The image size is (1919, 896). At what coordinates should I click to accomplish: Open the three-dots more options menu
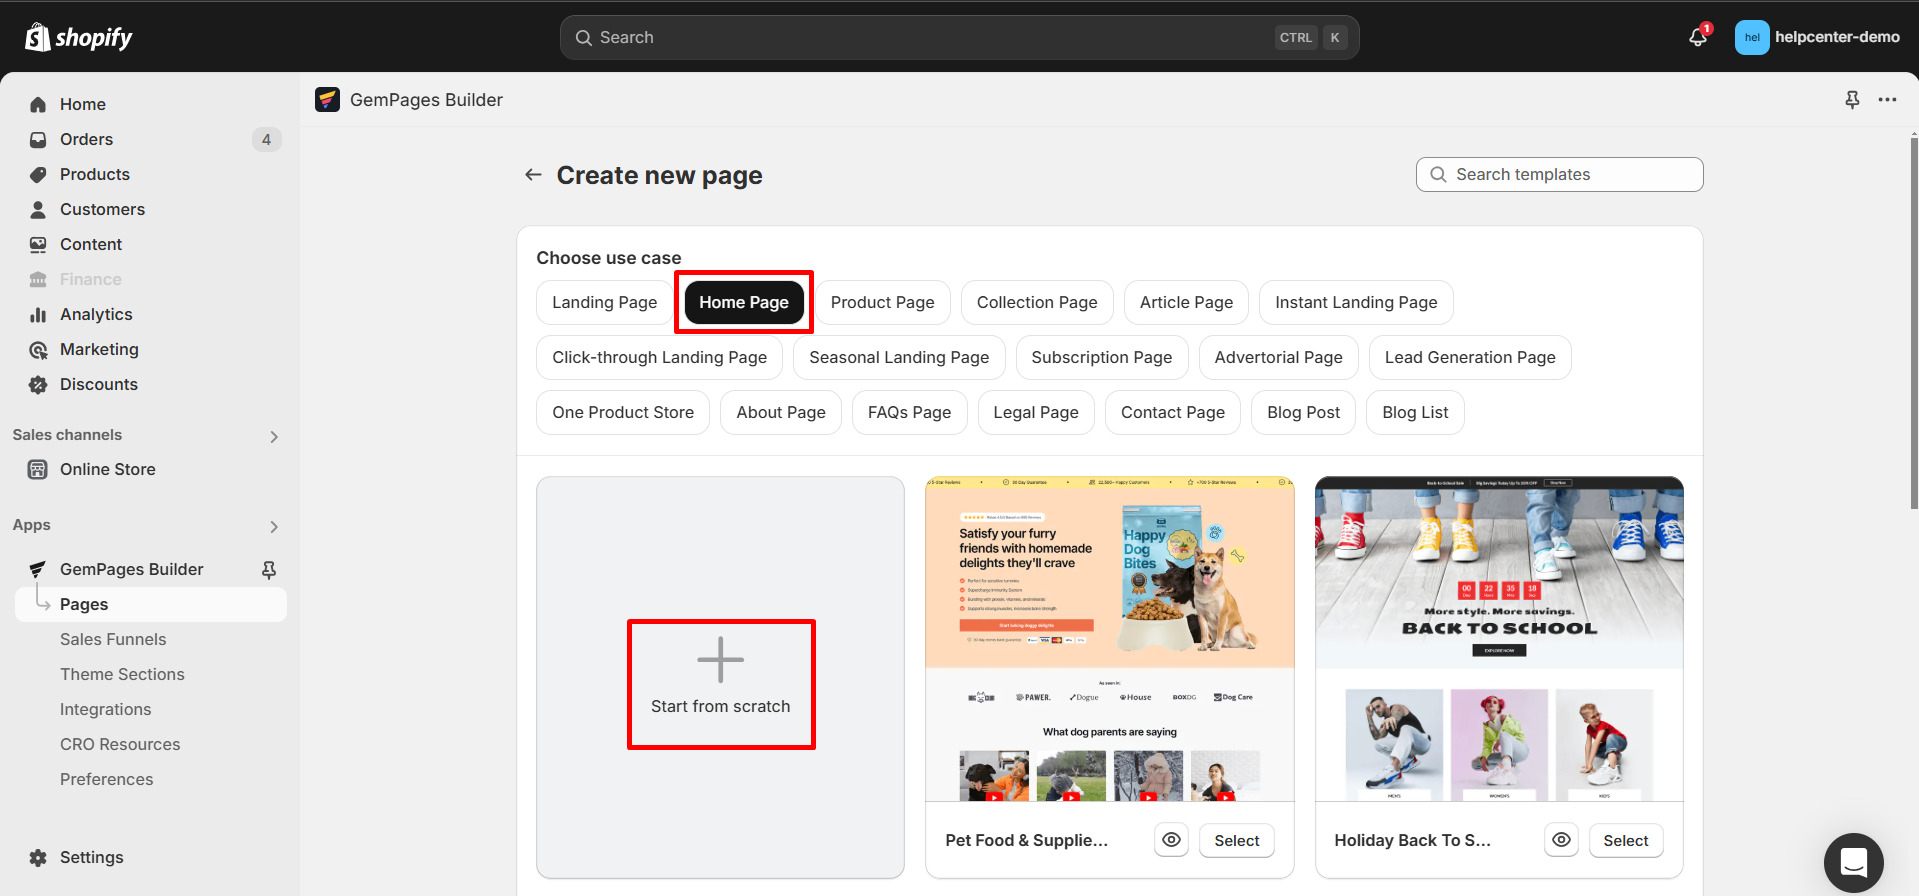click(x=1887, y=100)
